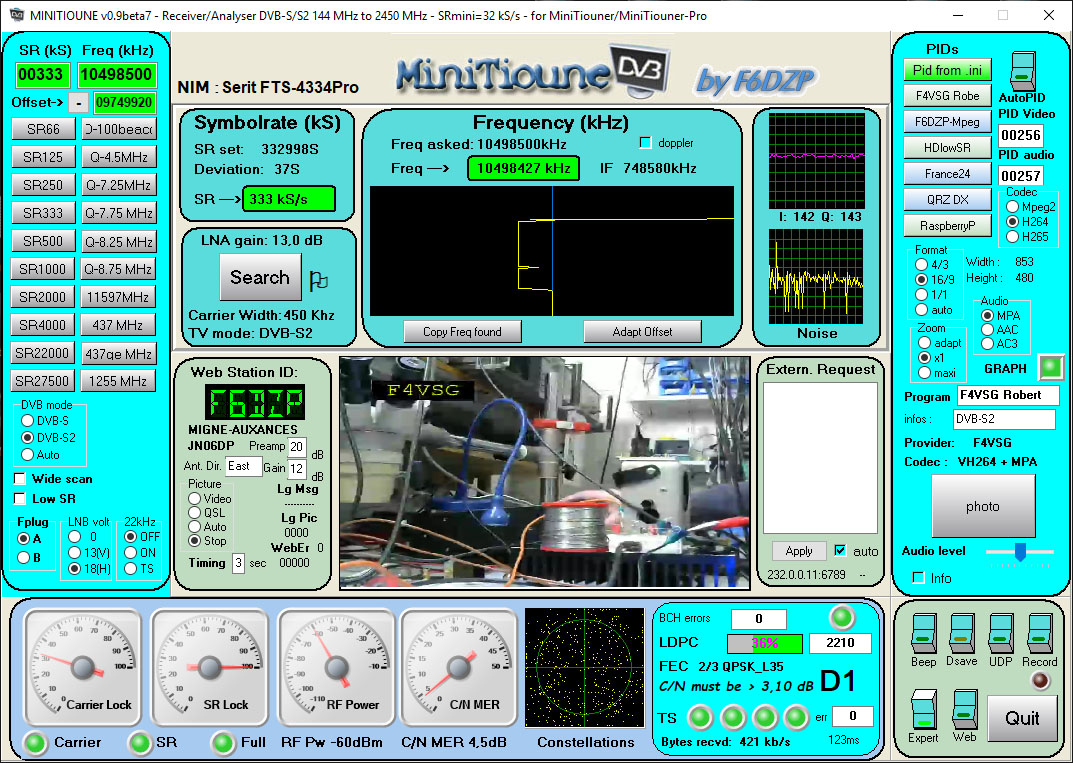Click the Web Station ID F6DZP display
Screen dimensions: 1073x763
[255, 402]
